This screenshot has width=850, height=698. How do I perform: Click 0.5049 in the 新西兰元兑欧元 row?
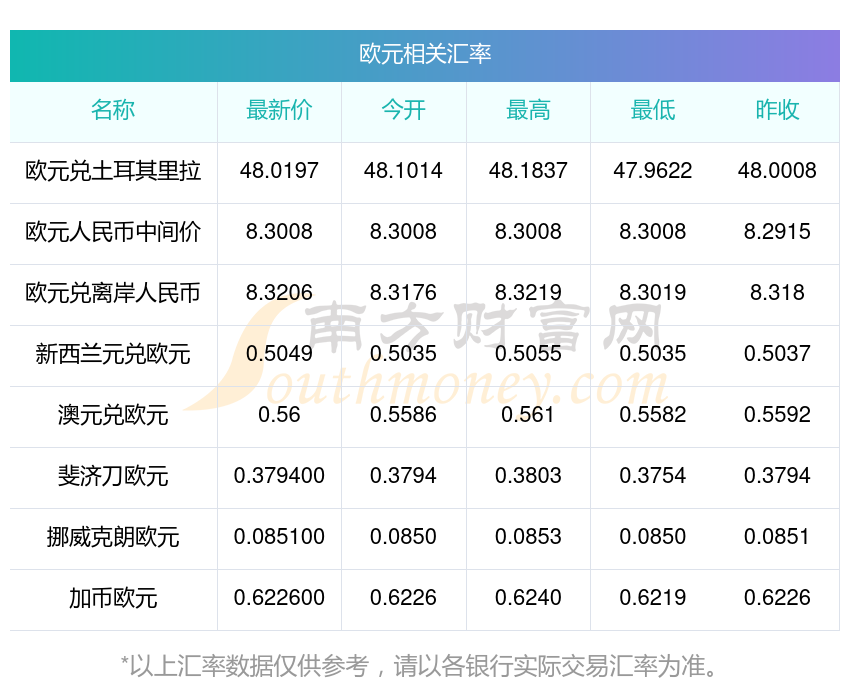pos(279,354)
